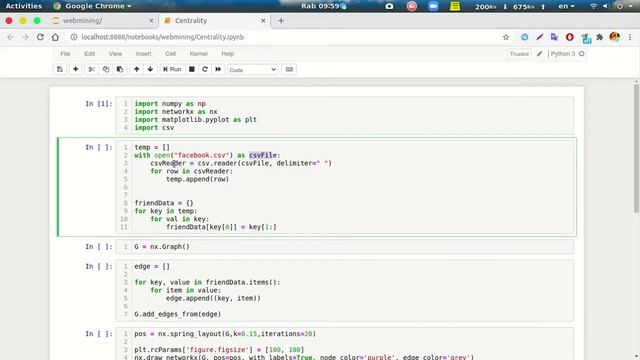Open the cell type Code dropdown
The image size is (640, 360).
point(252,70)
